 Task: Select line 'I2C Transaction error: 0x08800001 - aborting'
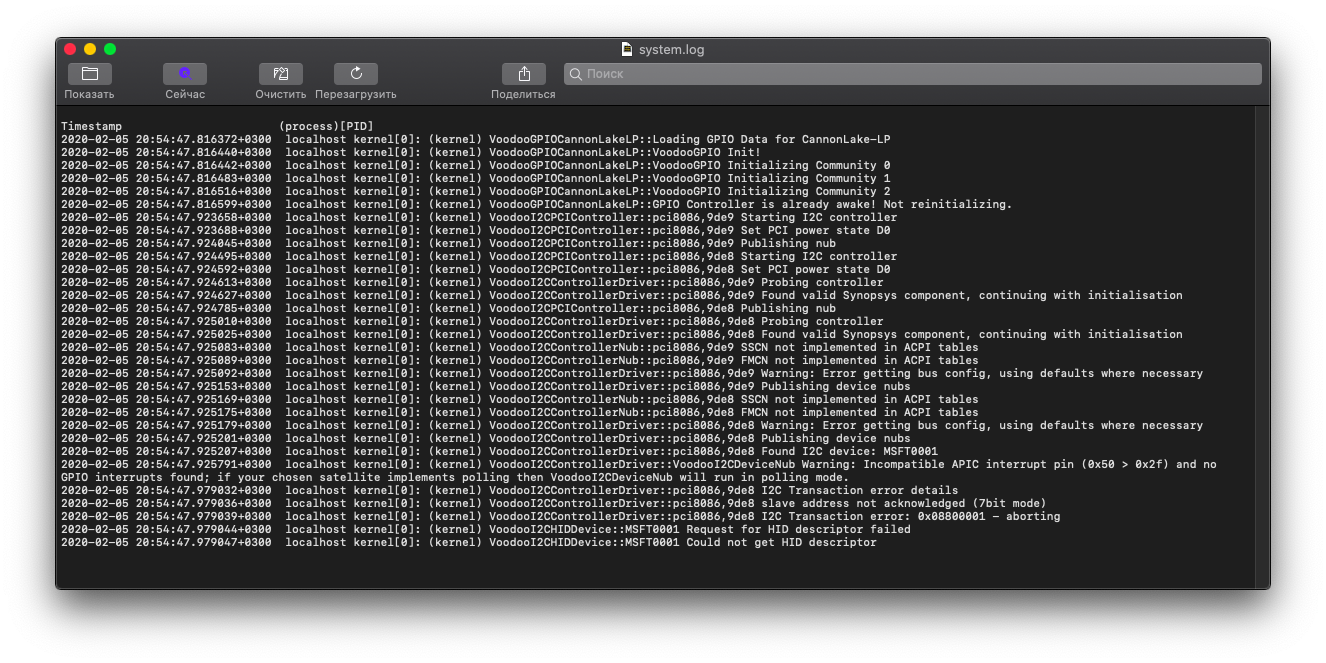coord(560,516)
